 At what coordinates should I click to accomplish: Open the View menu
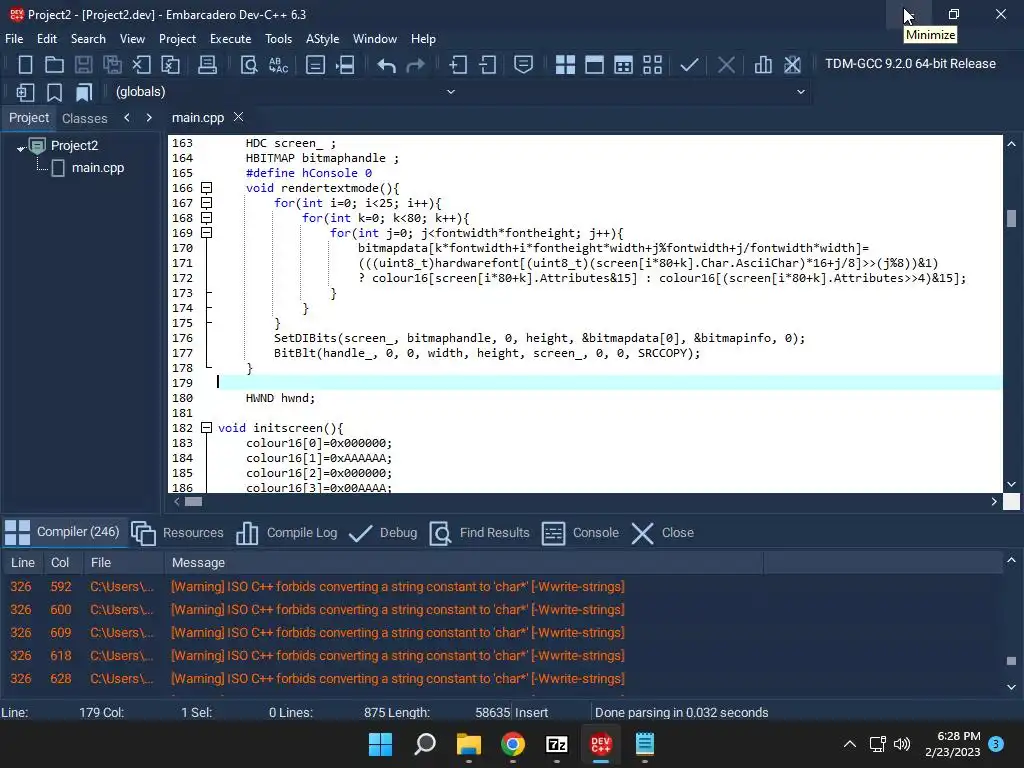pyautogui.click(x=132, y=39)
